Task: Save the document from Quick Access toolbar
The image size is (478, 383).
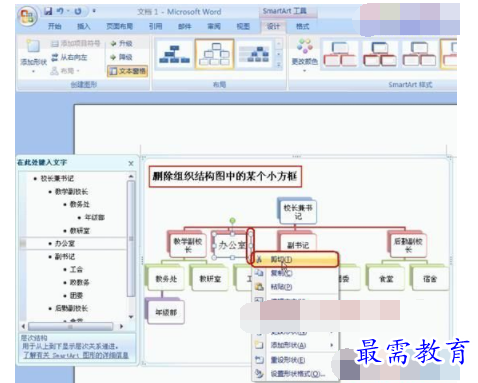Action: click(48, 11)
